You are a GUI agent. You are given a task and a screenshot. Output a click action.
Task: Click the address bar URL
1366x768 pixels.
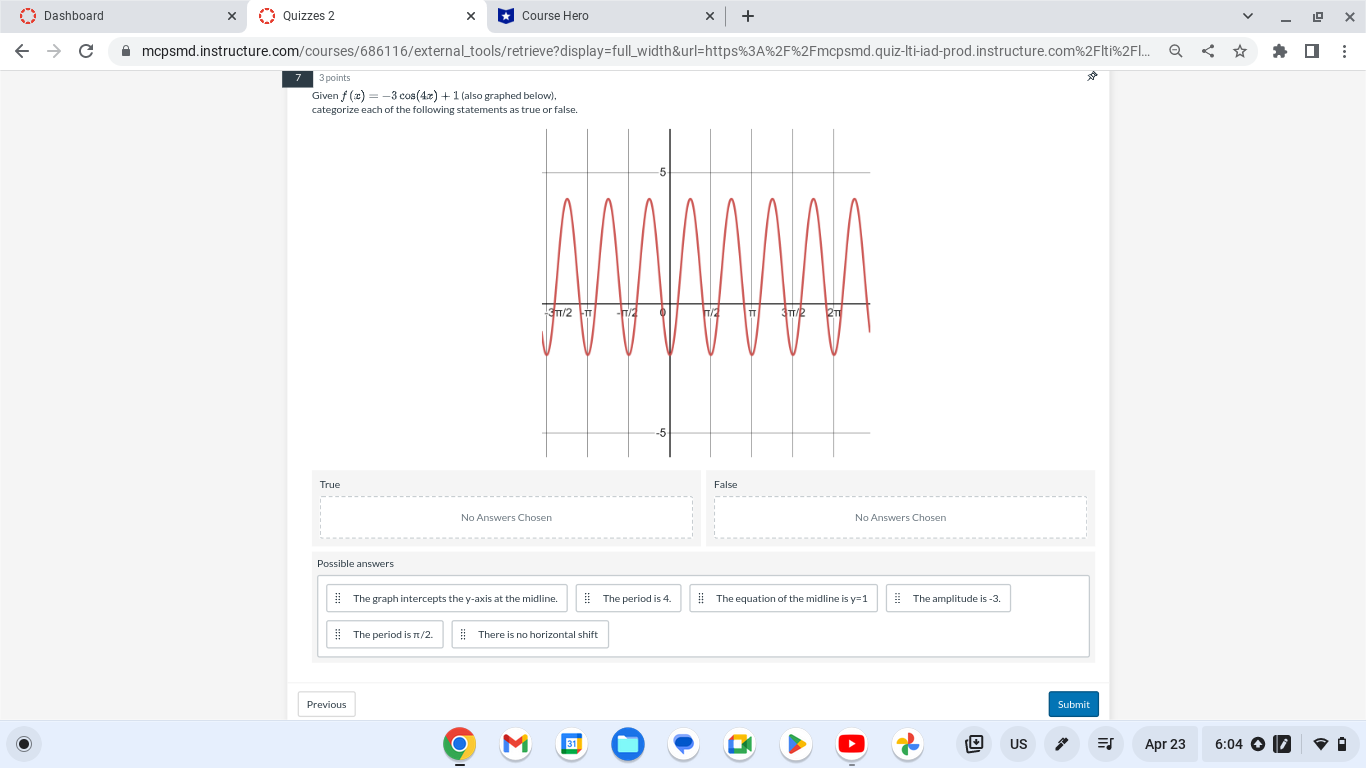click(x=645, y=51)
